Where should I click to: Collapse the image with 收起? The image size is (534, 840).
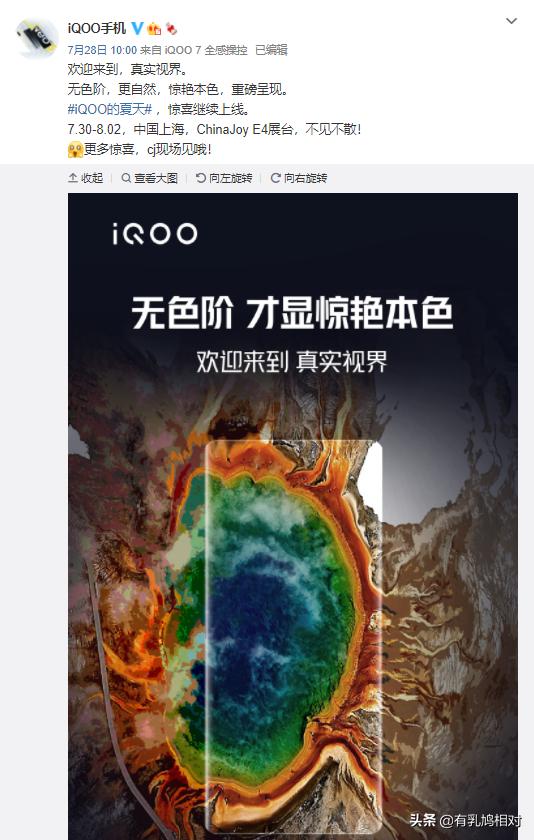click(x=86, y=178)
